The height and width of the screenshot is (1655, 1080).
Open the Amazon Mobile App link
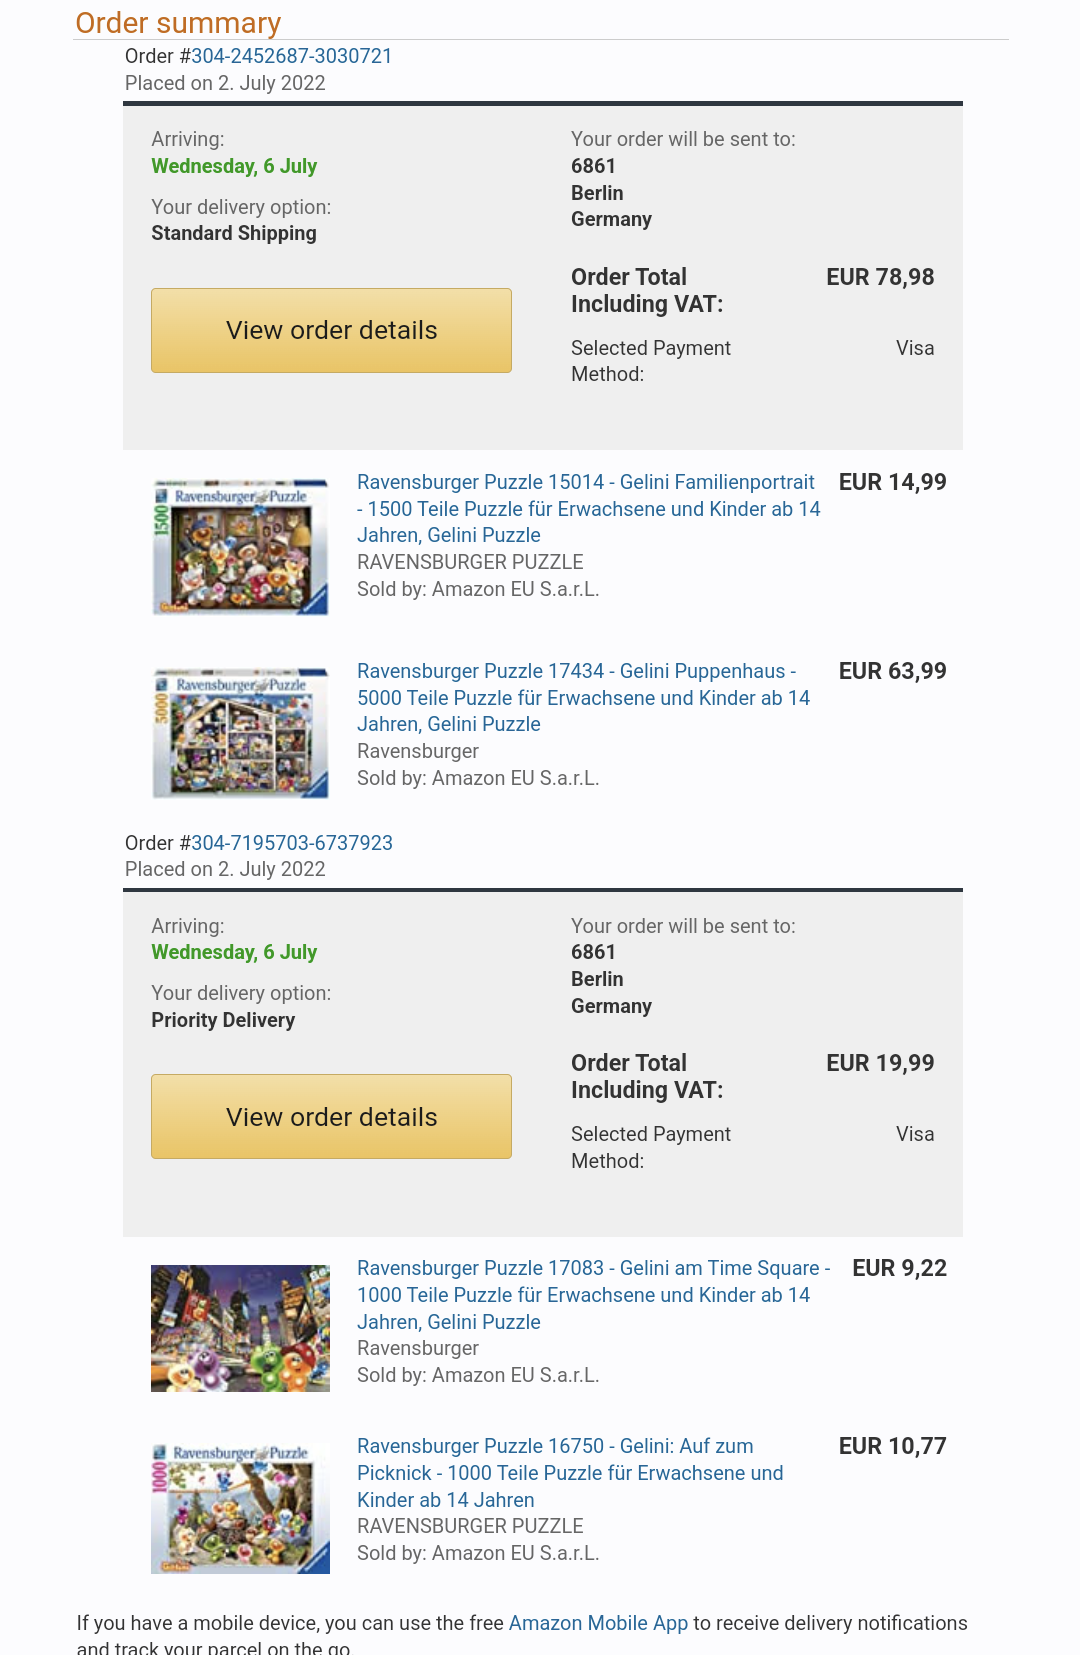point(598,1623)
